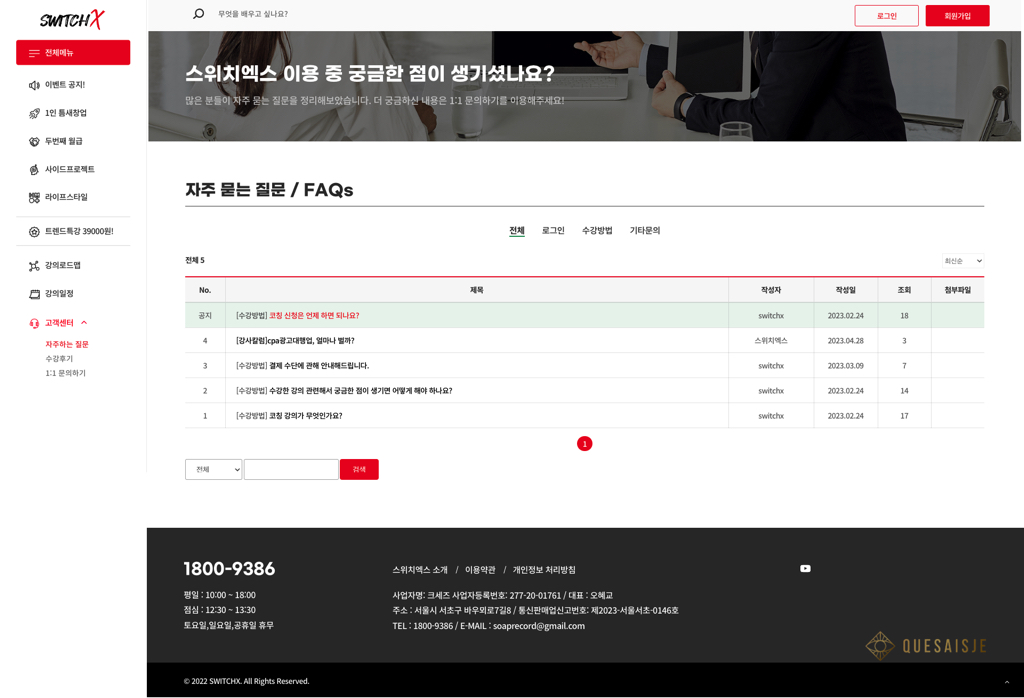Click the date 2023.04.28
This screenshot has height=698, width=1024.
click(846, 340)
